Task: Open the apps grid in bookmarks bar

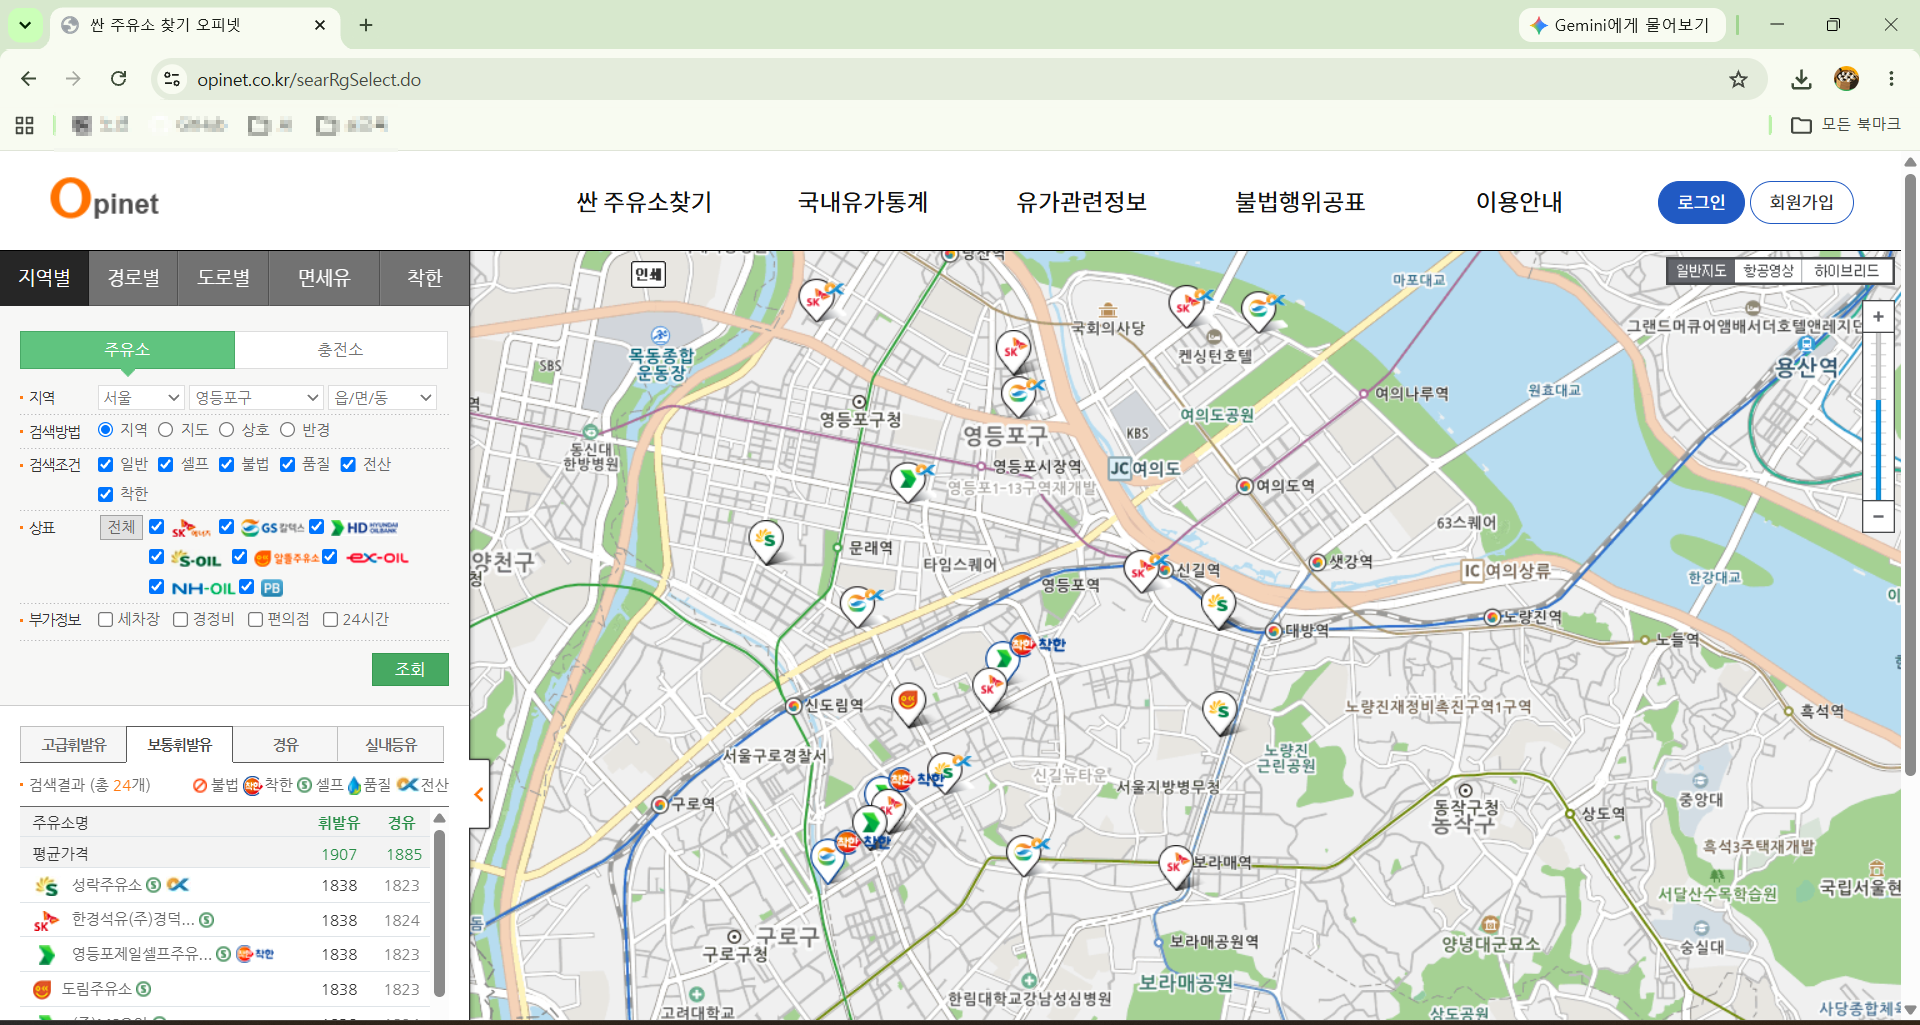Action: (25, 125)
